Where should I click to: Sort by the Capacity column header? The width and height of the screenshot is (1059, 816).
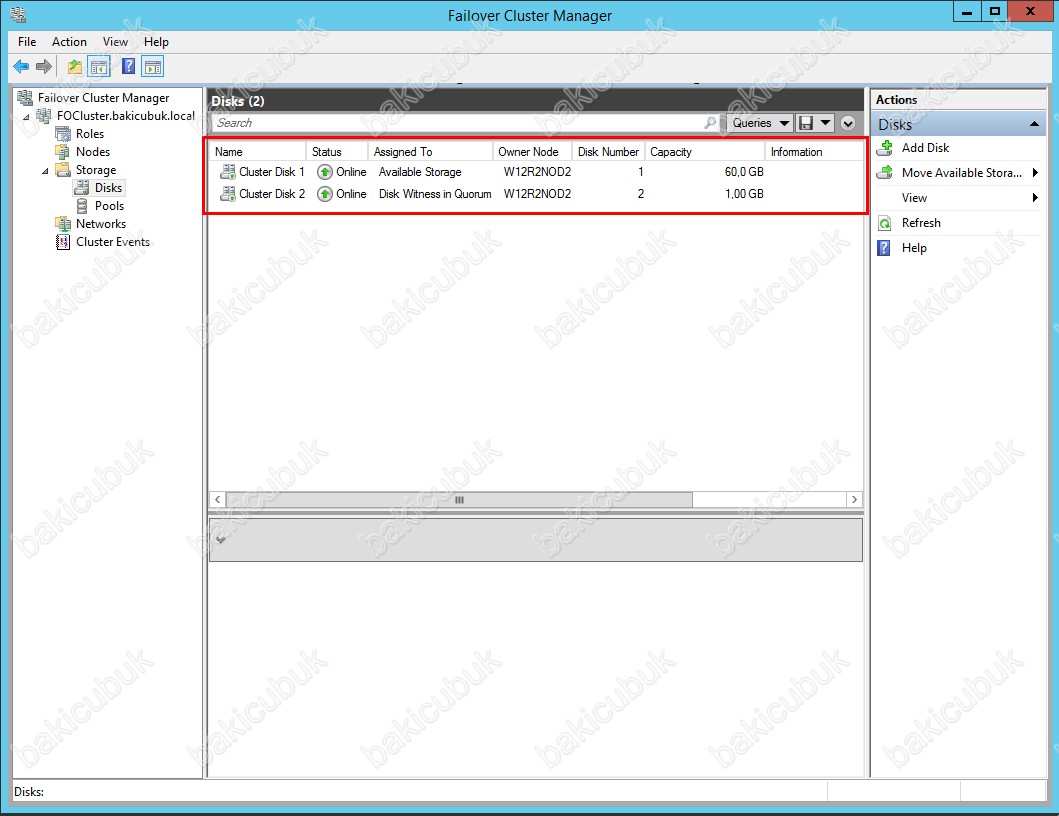pos(704,152)
